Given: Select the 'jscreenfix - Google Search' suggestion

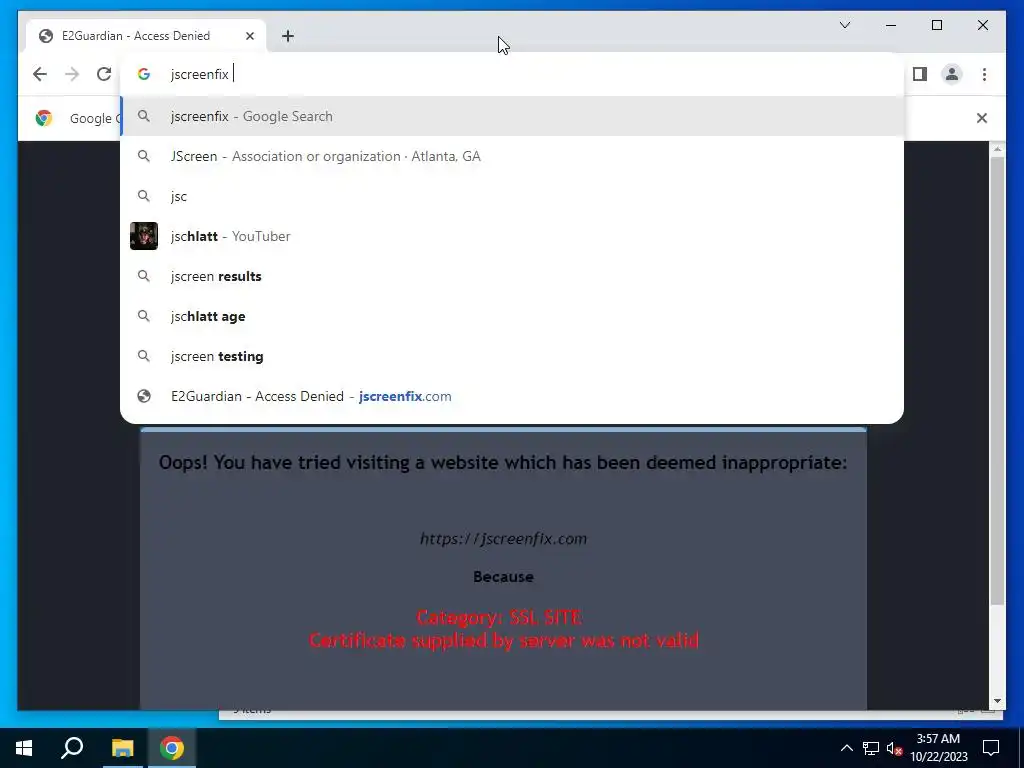Looking at the screenshot, I should coord(512,116).
